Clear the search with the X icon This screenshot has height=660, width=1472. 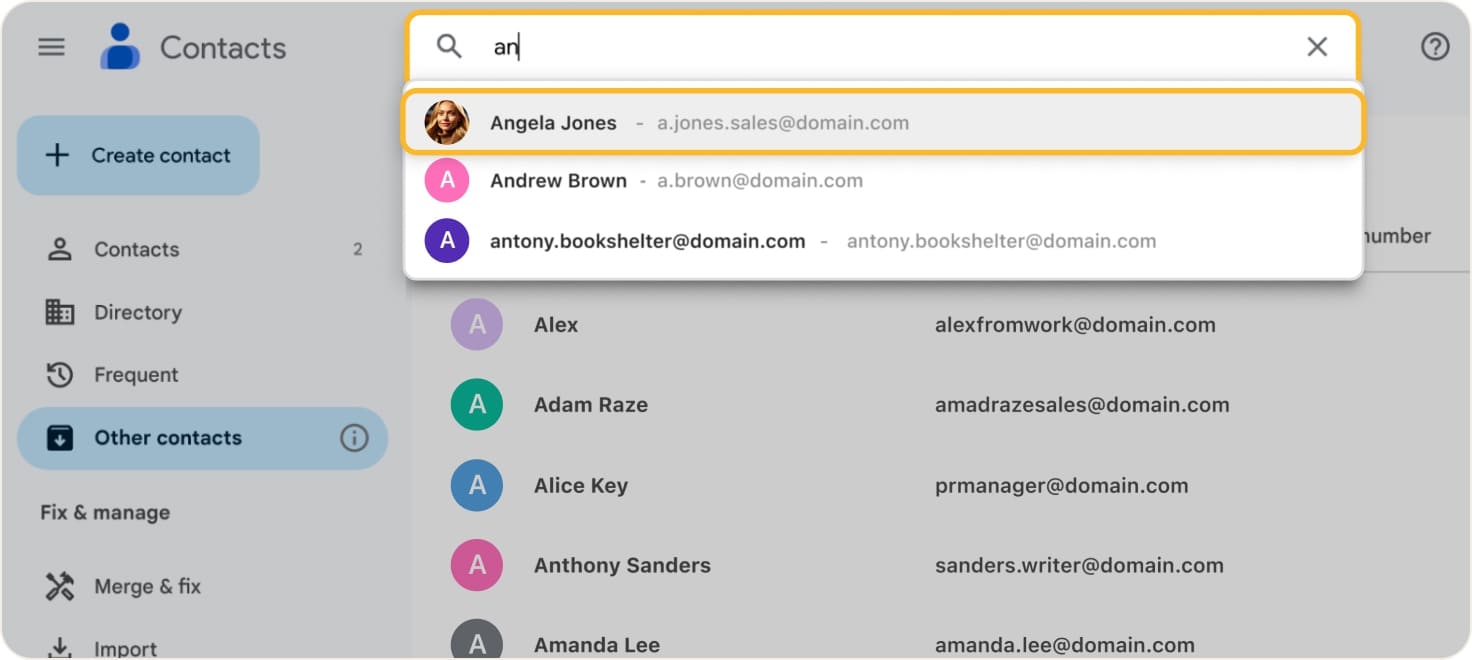tap(1317, 46)
